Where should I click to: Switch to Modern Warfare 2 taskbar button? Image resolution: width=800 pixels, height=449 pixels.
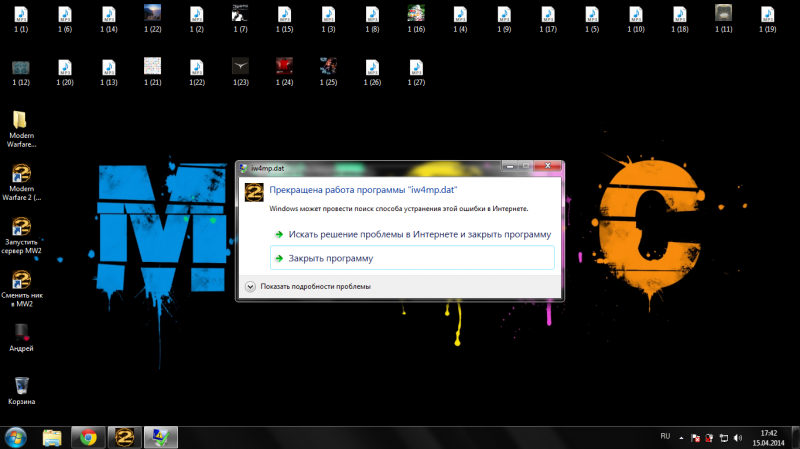[124, 438]
